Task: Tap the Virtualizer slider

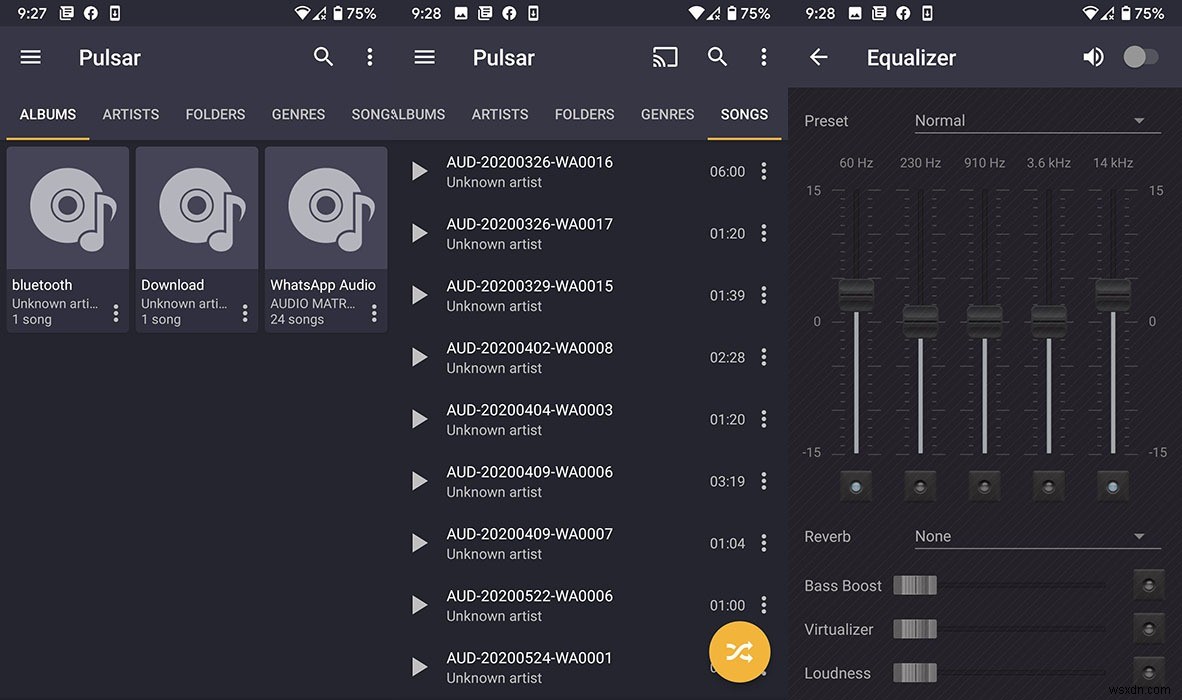Action: click(x=915, y=629)
